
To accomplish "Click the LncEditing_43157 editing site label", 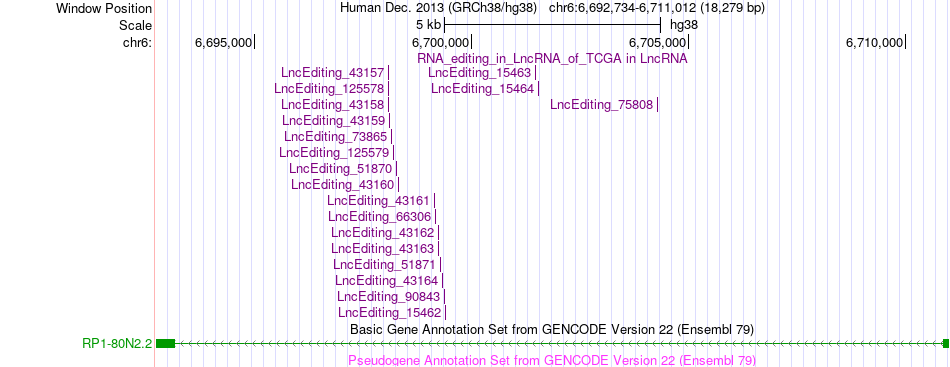I will [333, 73].
